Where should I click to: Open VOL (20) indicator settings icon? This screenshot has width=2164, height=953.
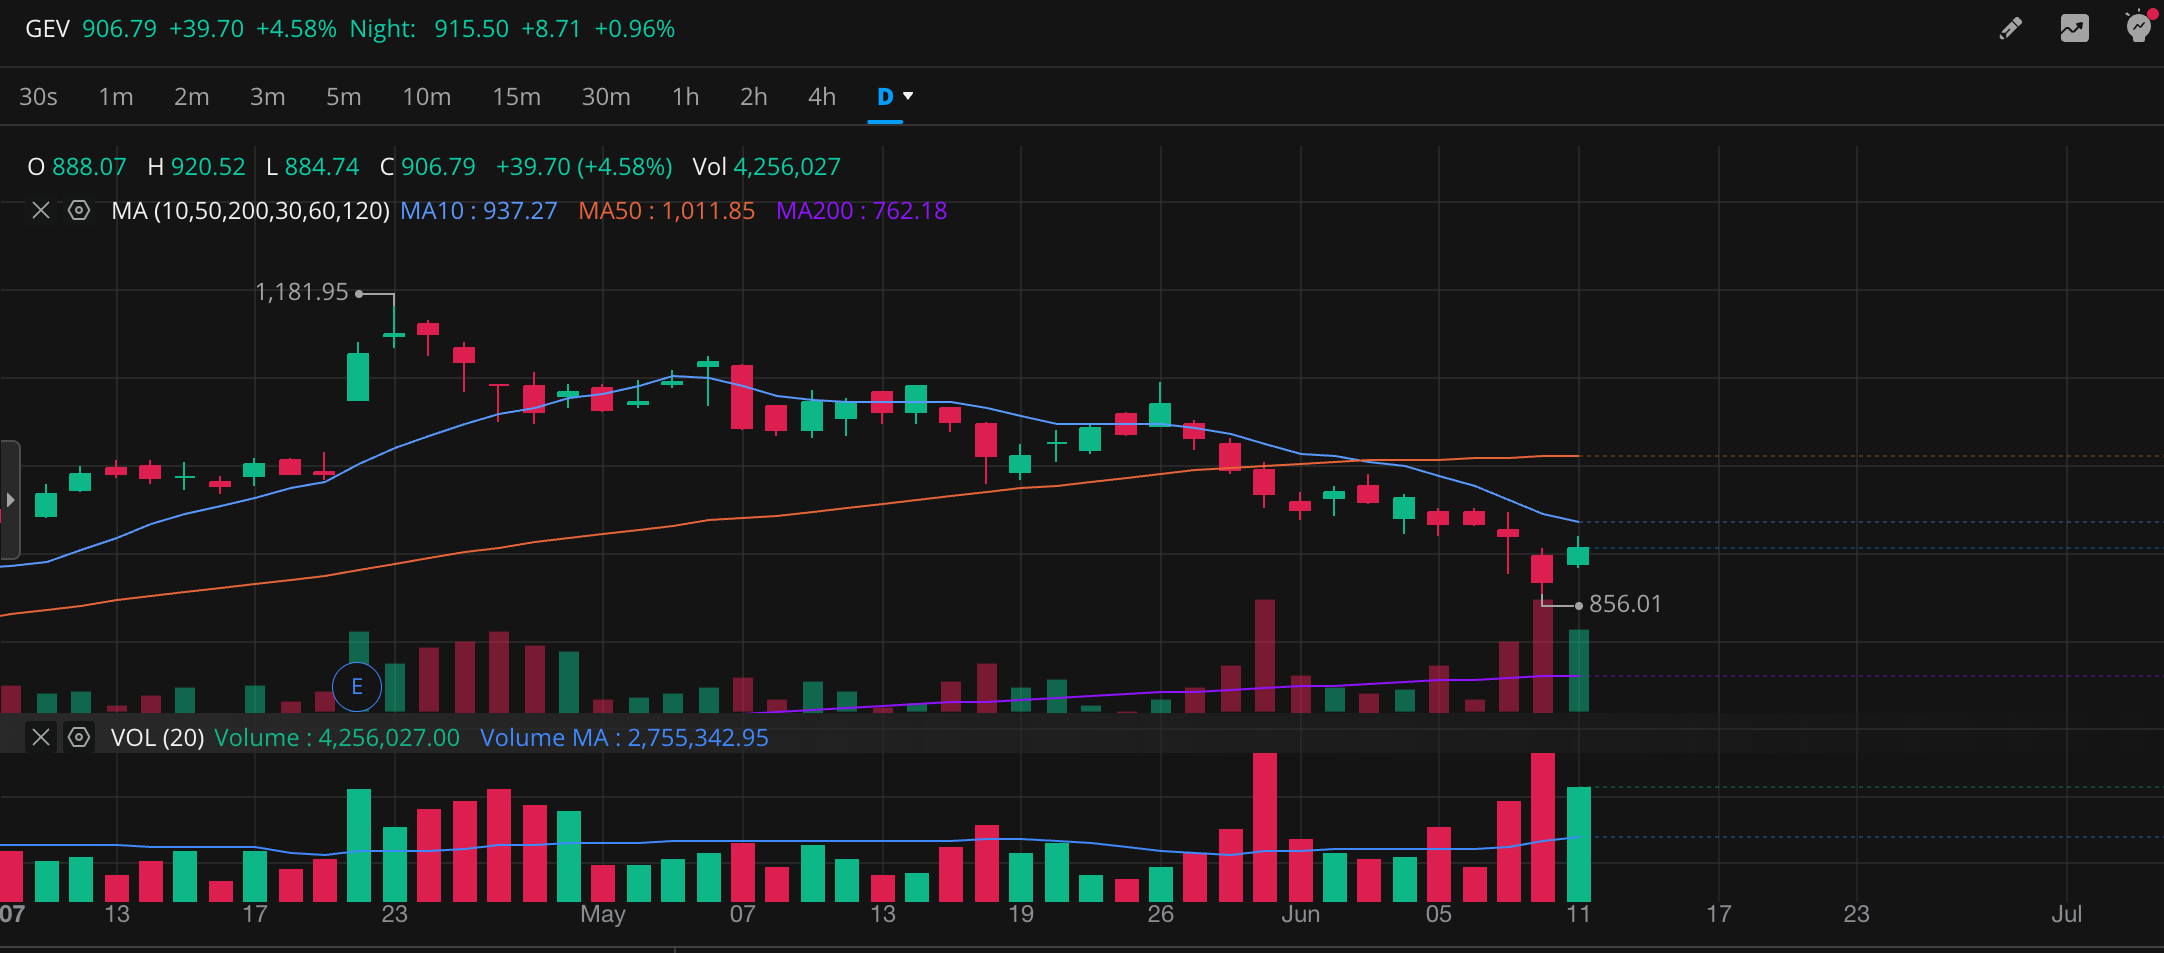[79, 737]
